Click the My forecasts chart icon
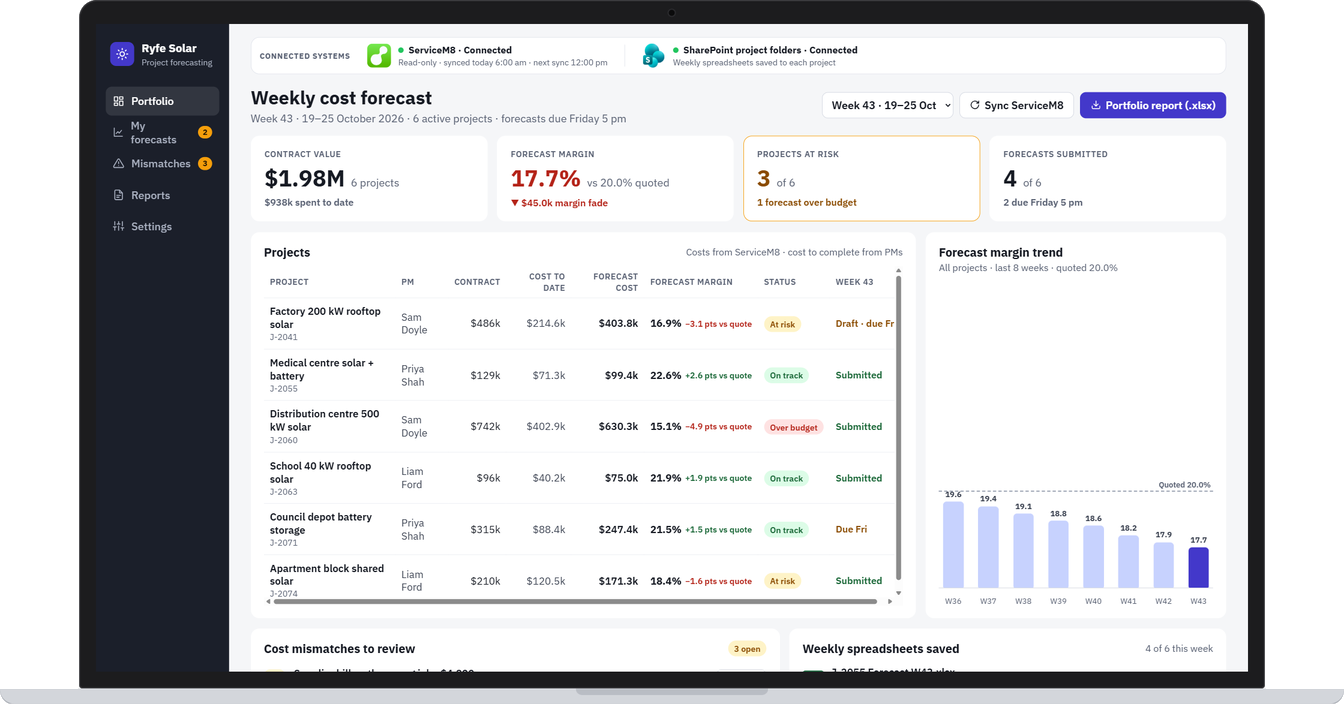The width and height of the screenshot is (1344, 704). click(x=119, y=132)
